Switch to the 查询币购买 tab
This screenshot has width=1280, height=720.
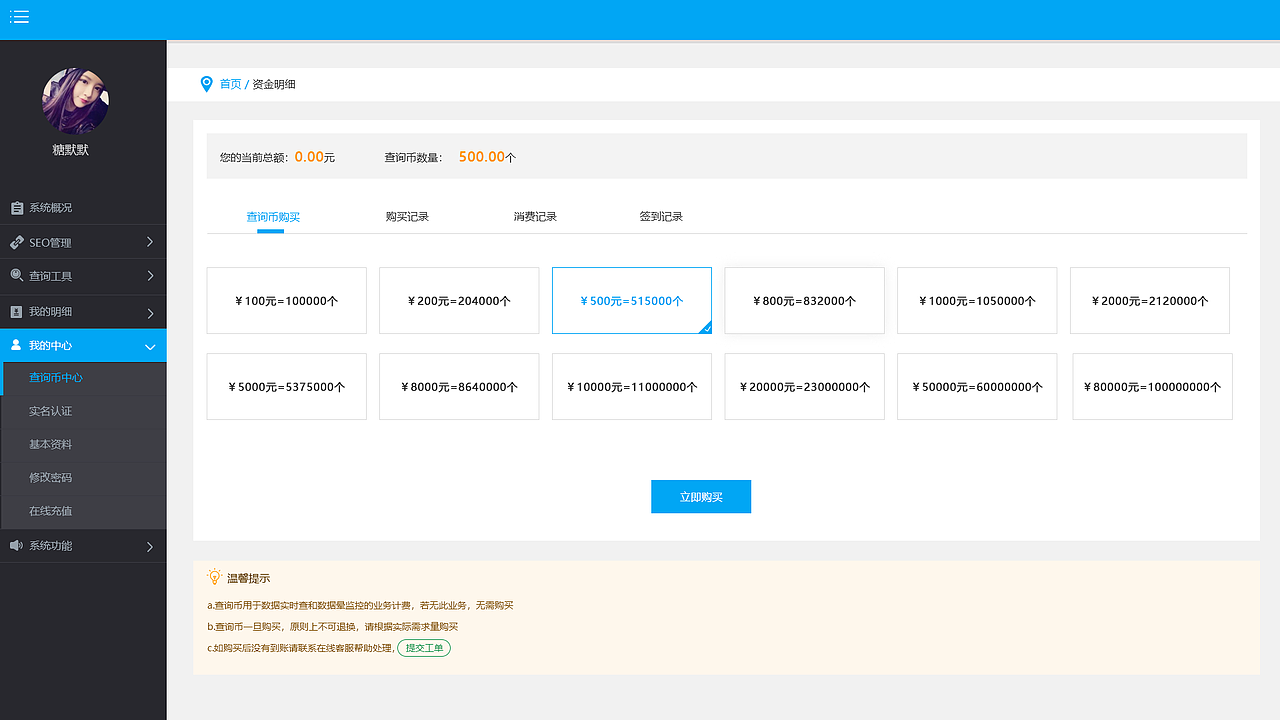coord(273,217)
